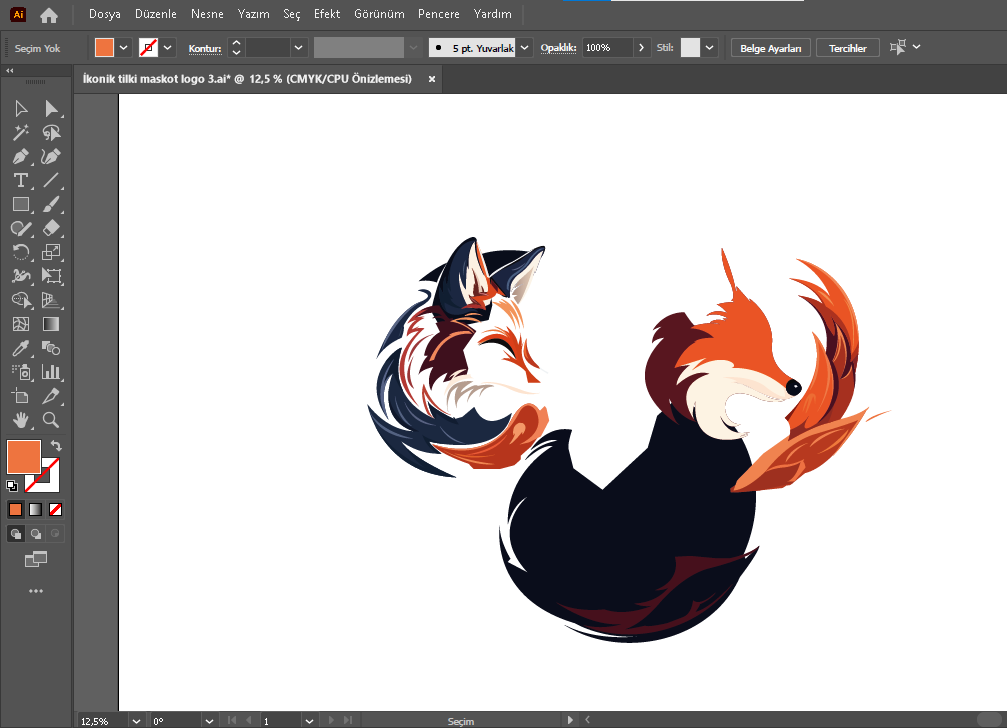Switch to the Hand tool

(21, 420)
